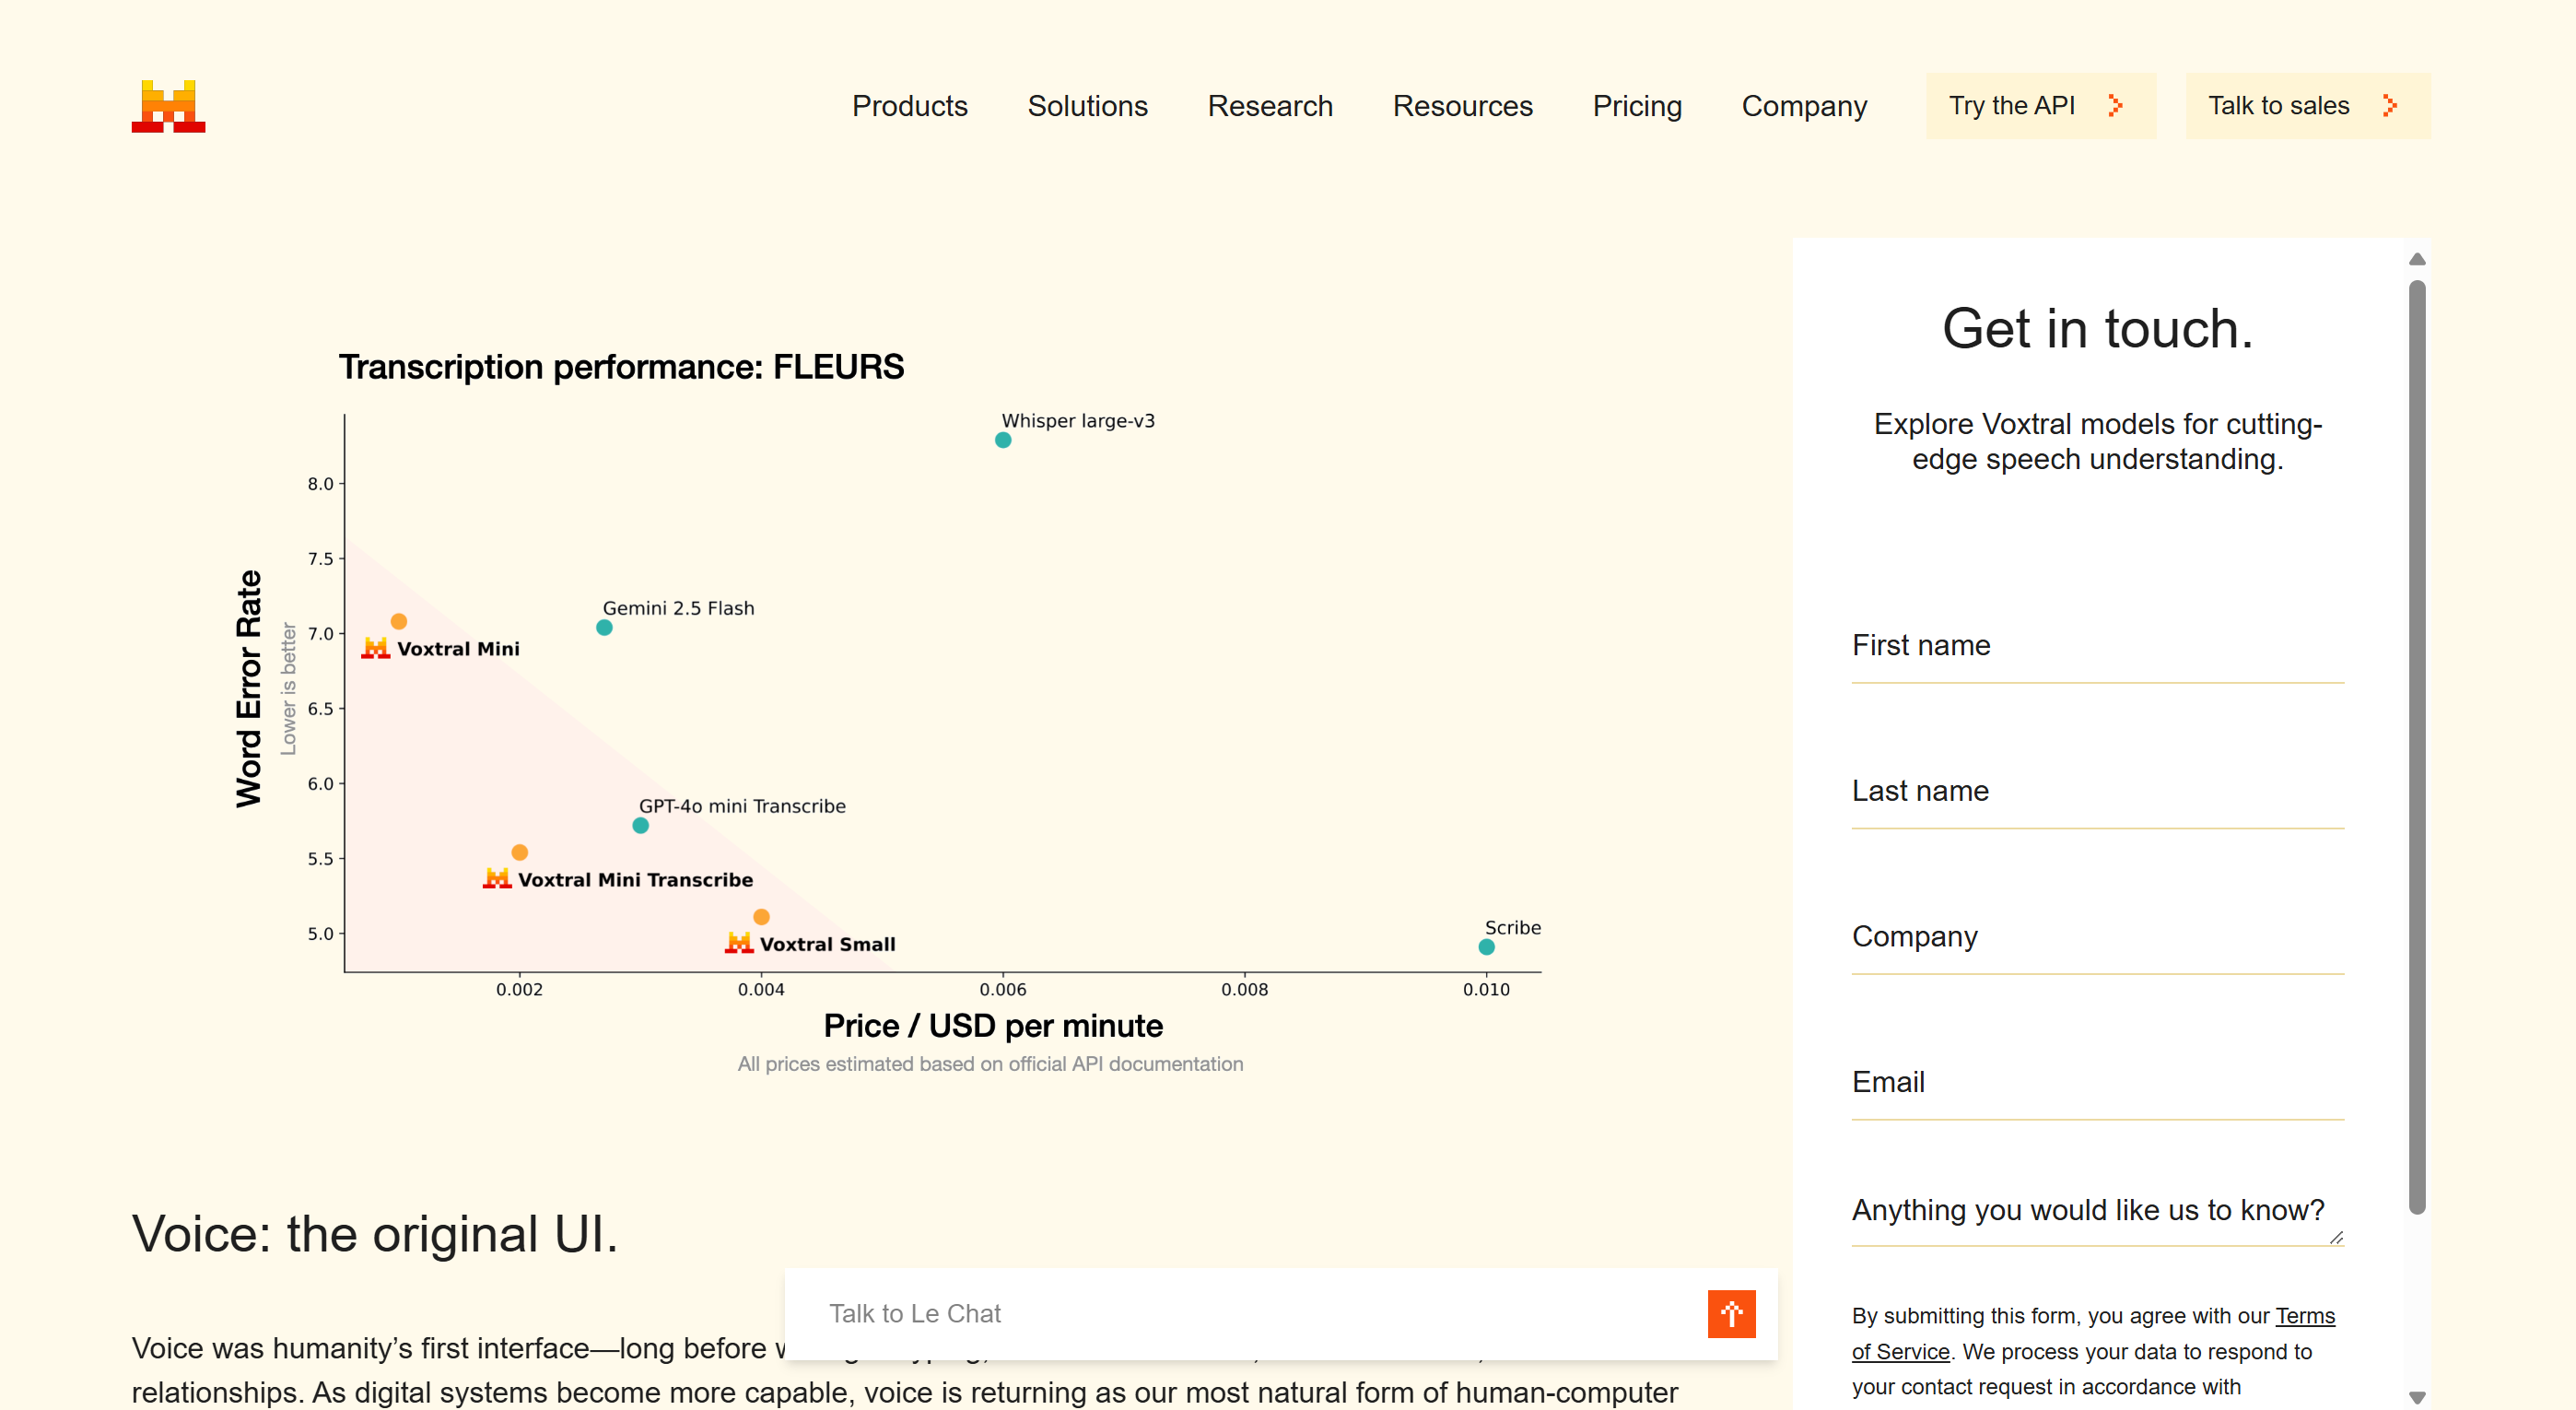Click the Whisper large-v3 data point

pos(1003,441)
